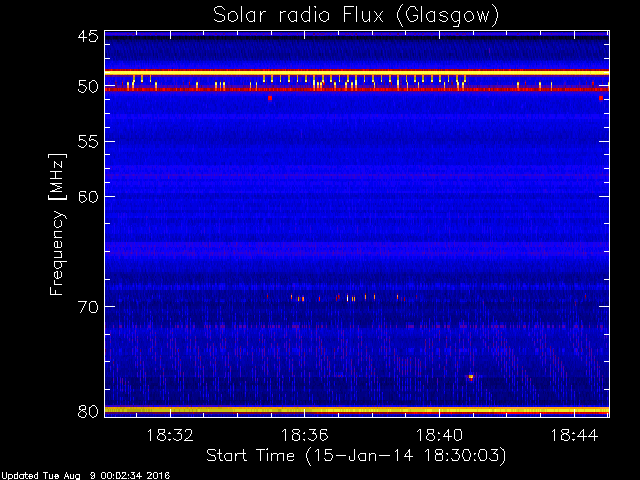This screenshot has height=480, width=640.
Task: Click the plot title "Solar radio Flux (Glasgow)"
Action: 356,16
